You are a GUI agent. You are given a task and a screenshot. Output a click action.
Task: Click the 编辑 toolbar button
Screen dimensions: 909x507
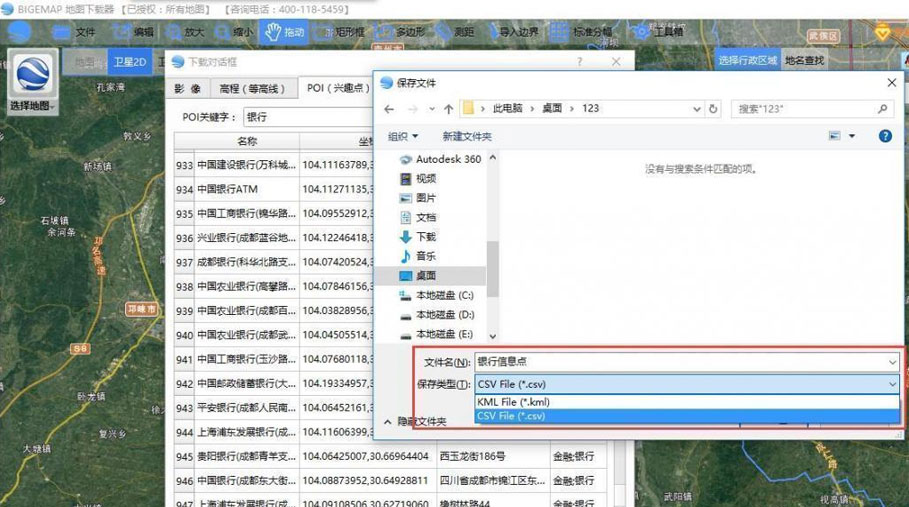point(133,32)
